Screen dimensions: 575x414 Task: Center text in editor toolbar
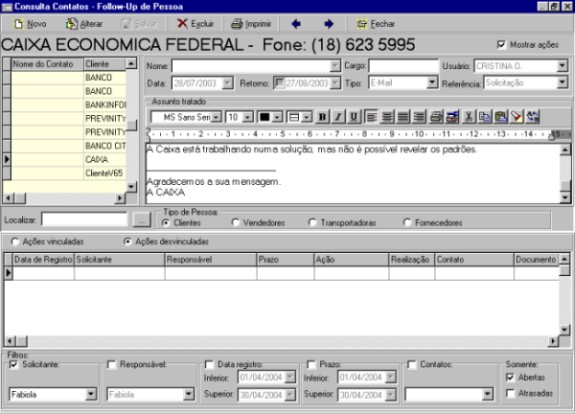tap(387, 117)
